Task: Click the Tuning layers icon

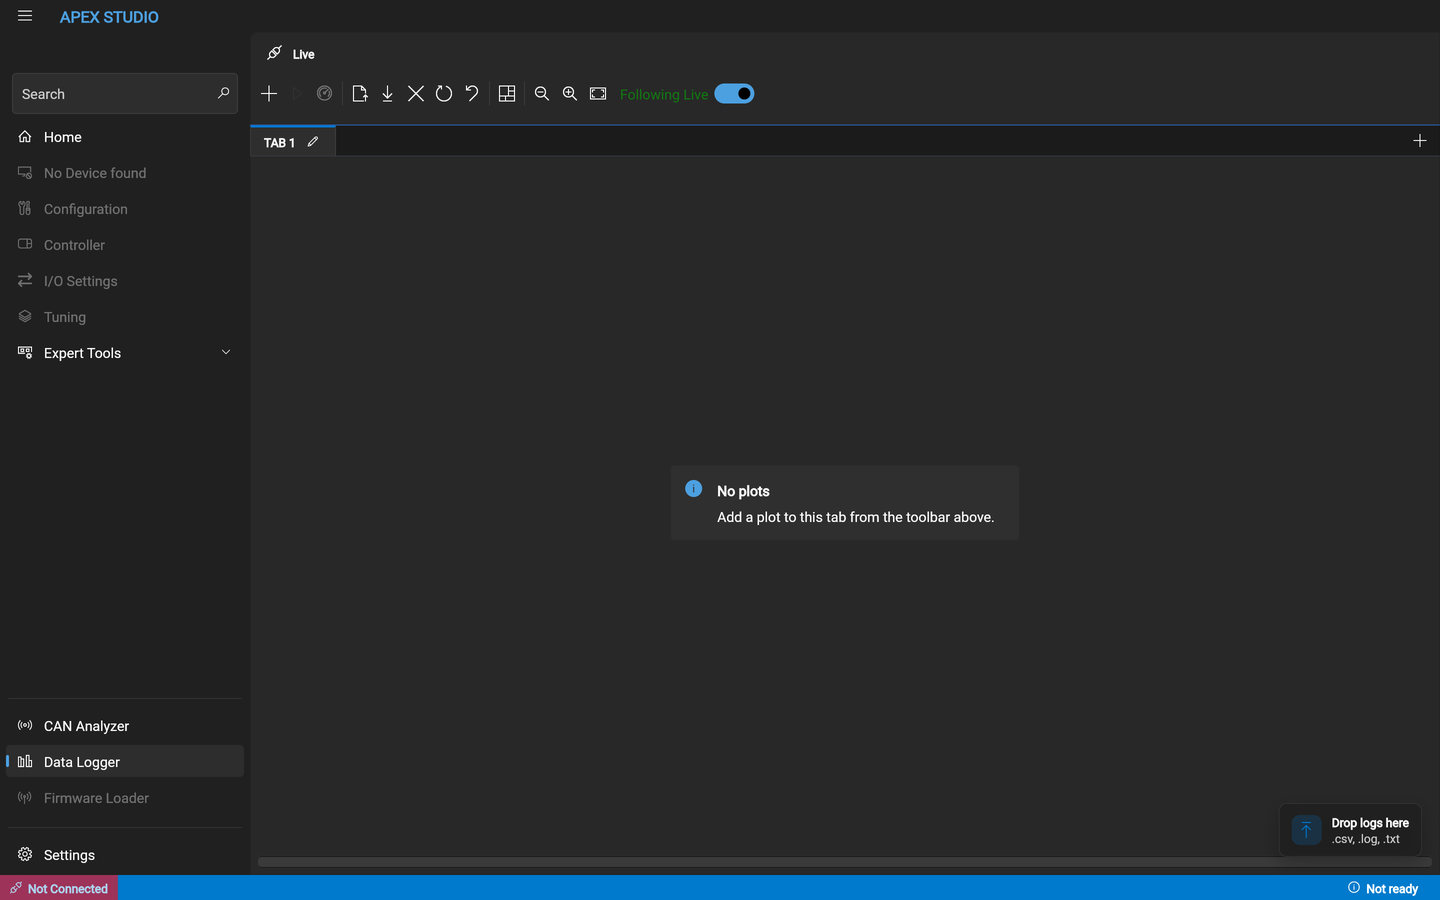Action: tap(25, 316)
